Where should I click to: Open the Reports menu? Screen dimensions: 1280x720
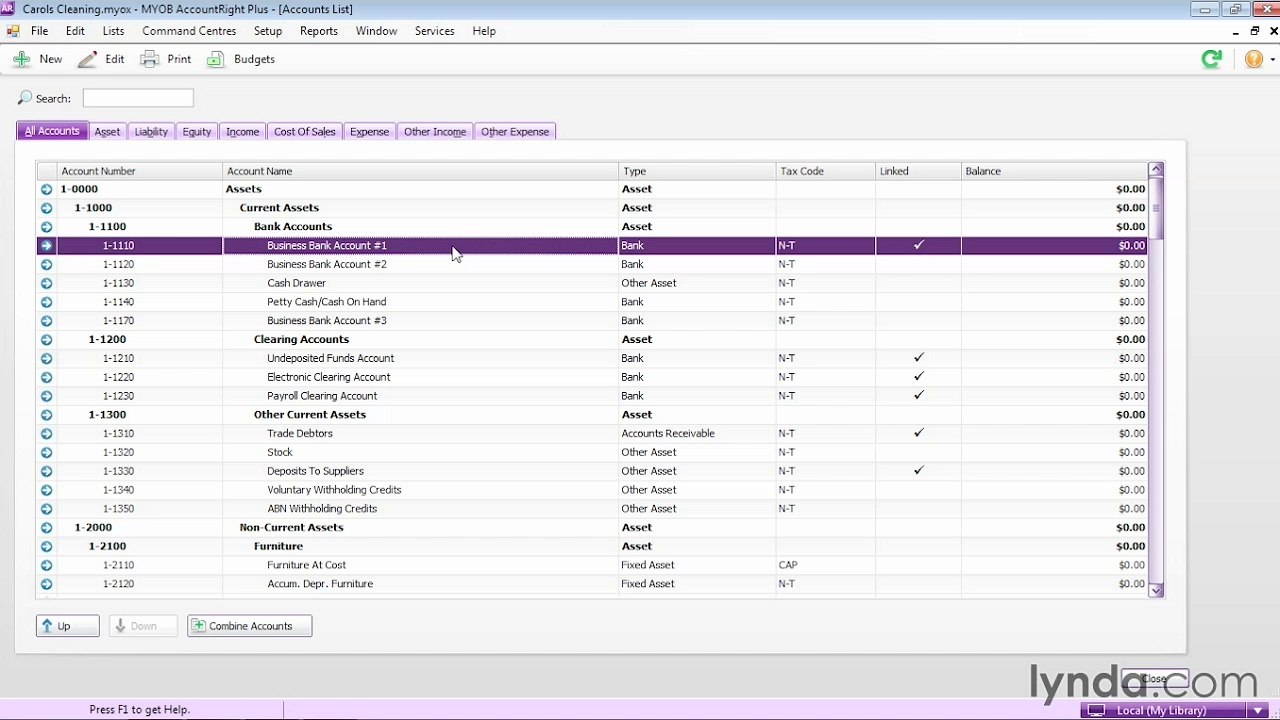319,31
